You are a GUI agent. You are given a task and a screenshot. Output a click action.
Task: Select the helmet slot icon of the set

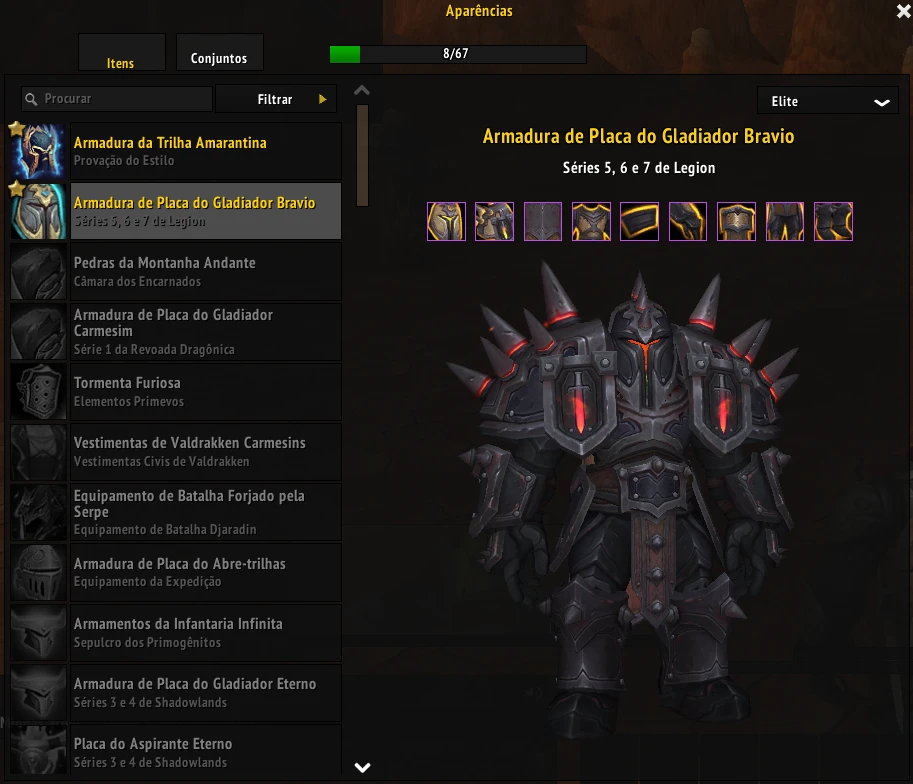446,221
